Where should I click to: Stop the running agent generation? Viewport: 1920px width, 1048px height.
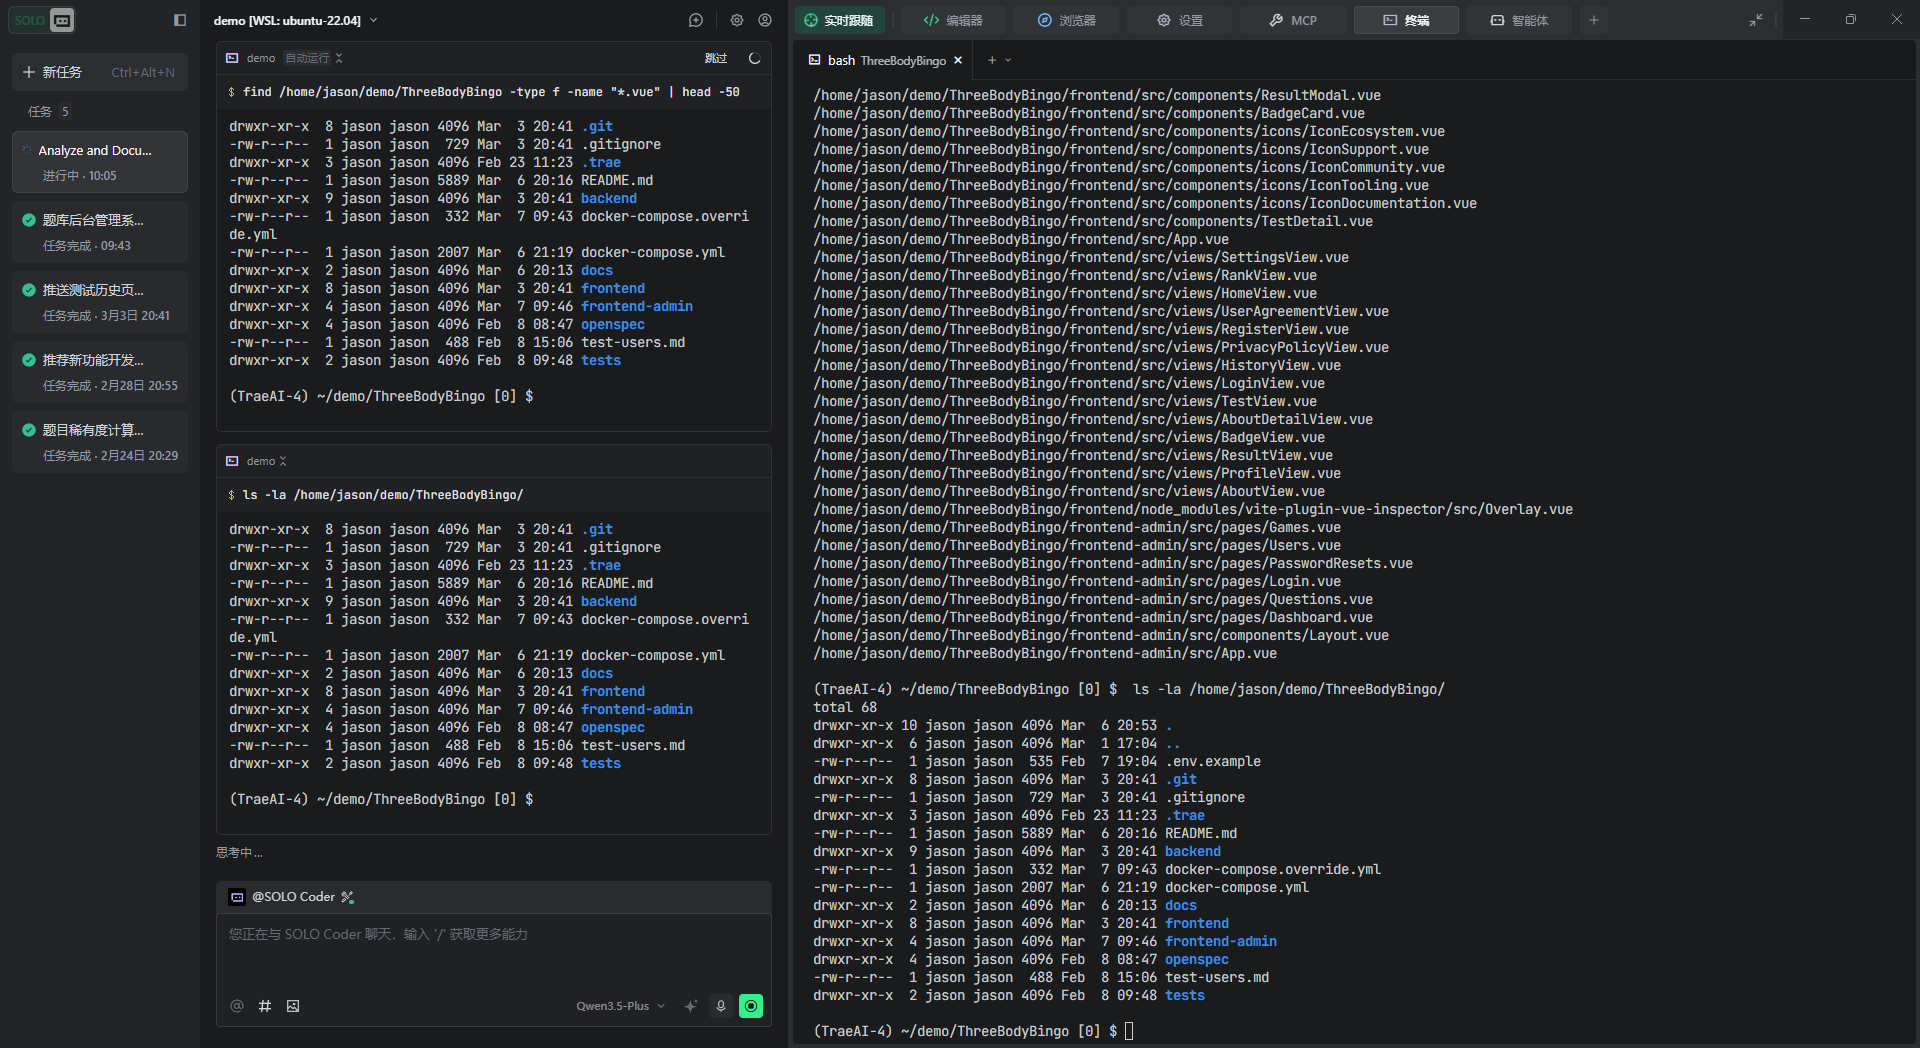[750, 1006]
